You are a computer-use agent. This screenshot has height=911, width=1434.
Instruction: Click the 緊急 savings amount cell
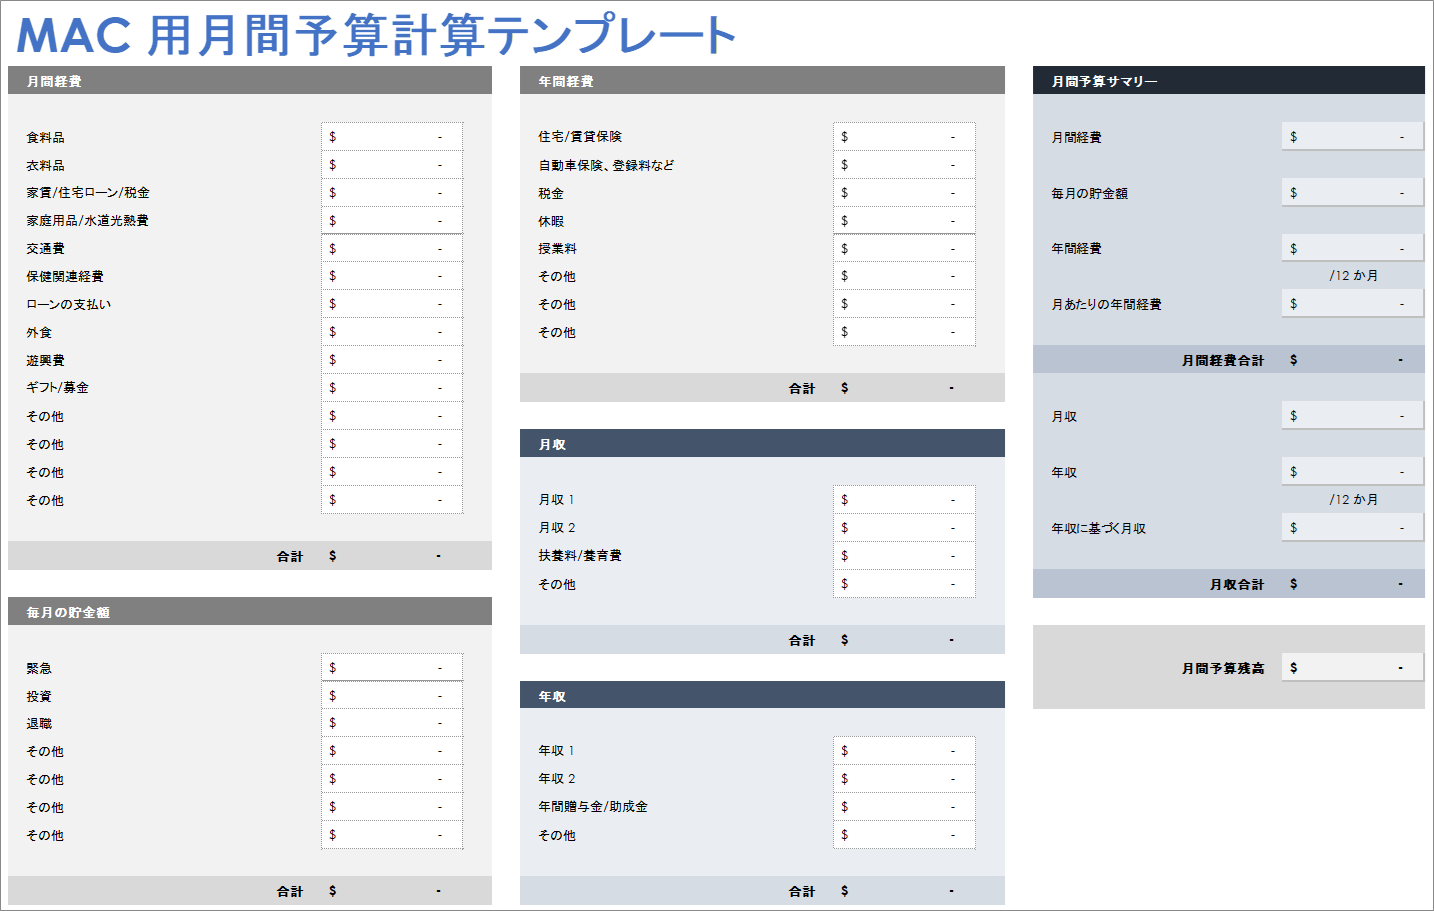[x=392, y=668]
